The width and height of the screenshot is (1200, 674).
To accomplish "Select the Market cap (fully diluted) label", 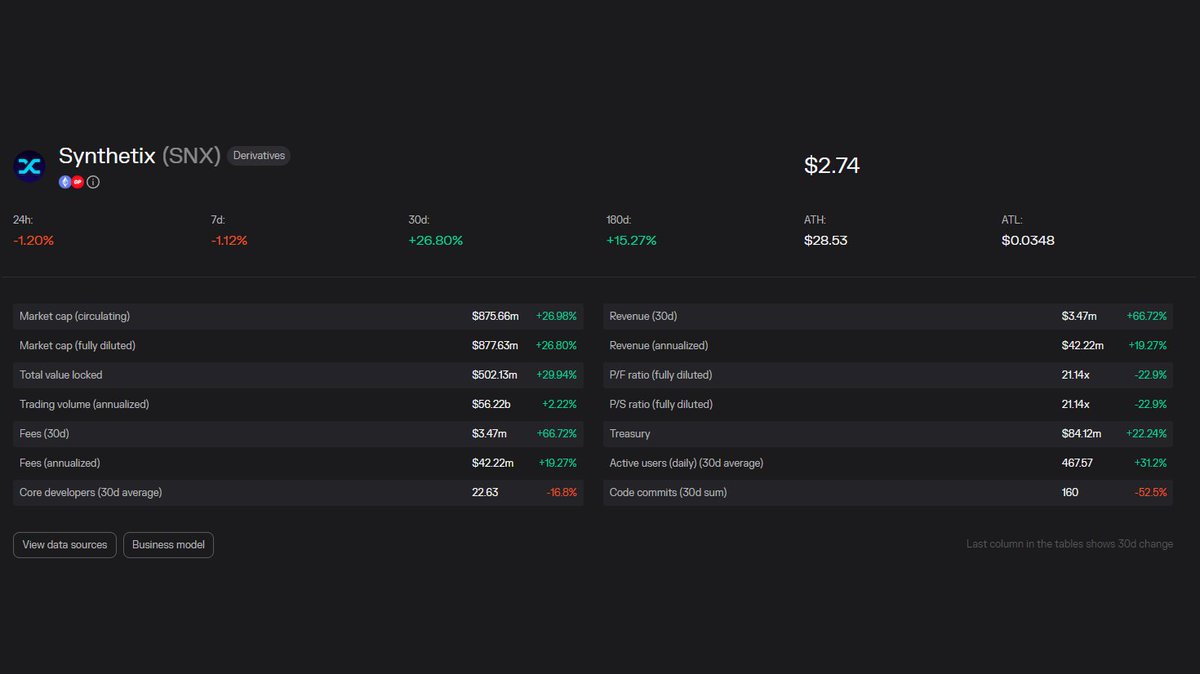I will pos(77,345).
